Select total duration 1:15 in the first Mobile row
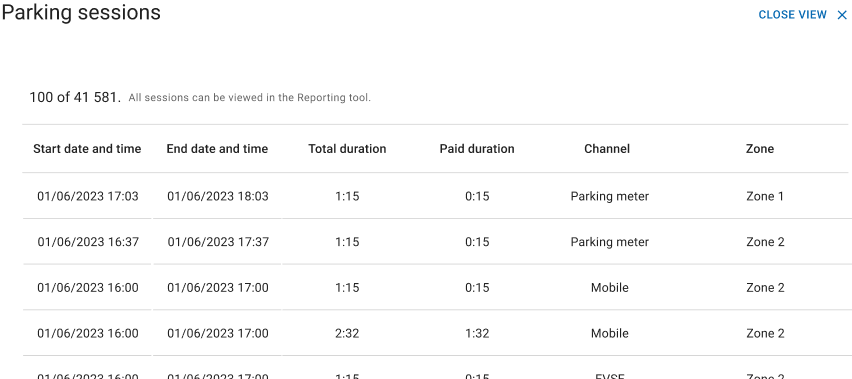852x379 pixels. (347, 287)
